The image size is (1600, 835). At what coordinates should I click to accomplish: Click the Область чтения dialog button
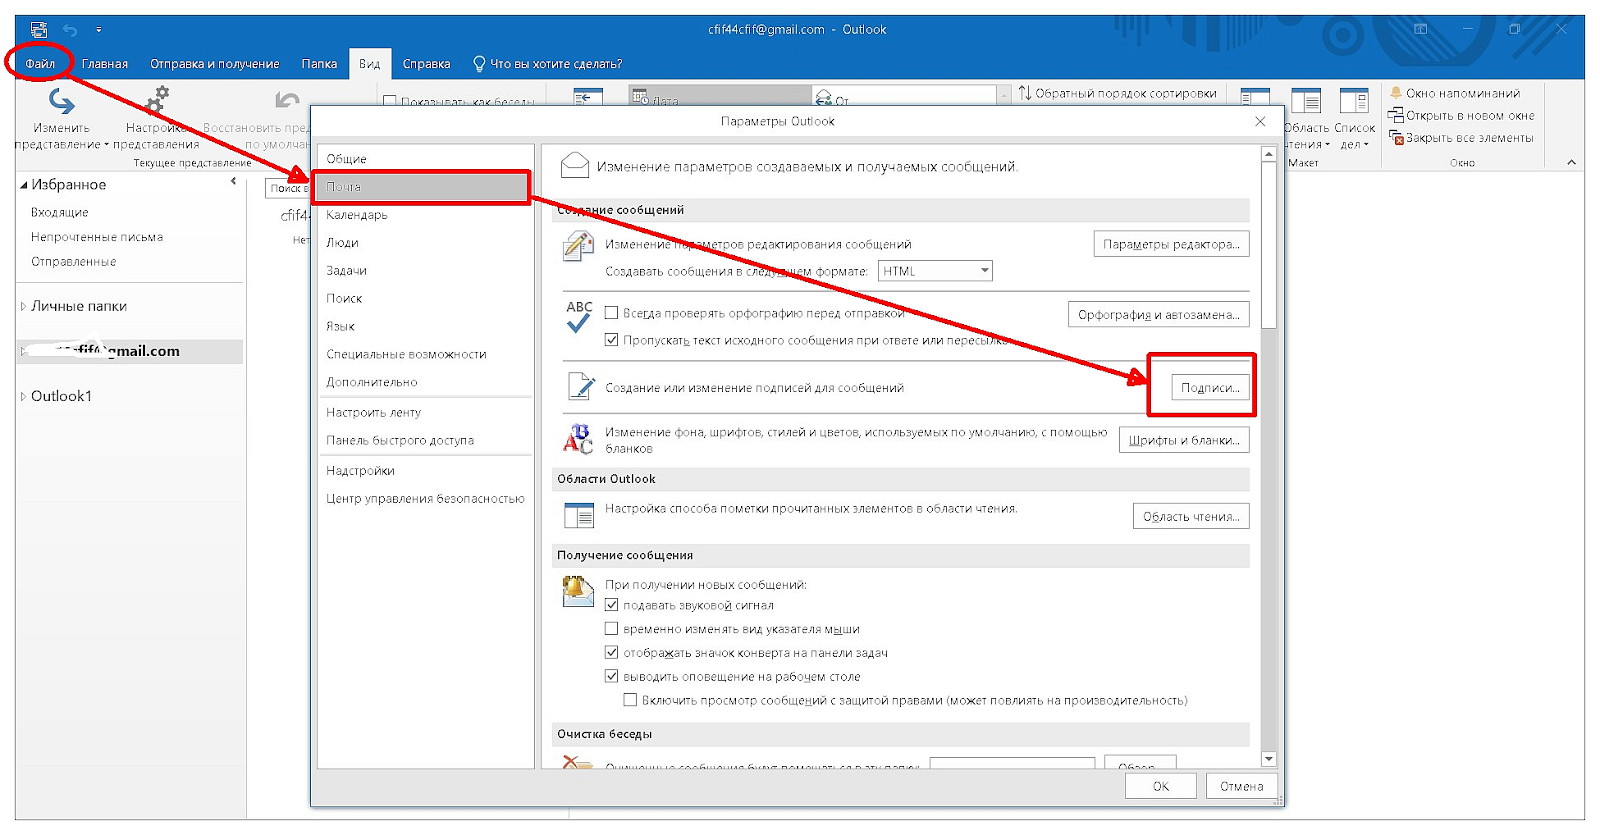1191,516
